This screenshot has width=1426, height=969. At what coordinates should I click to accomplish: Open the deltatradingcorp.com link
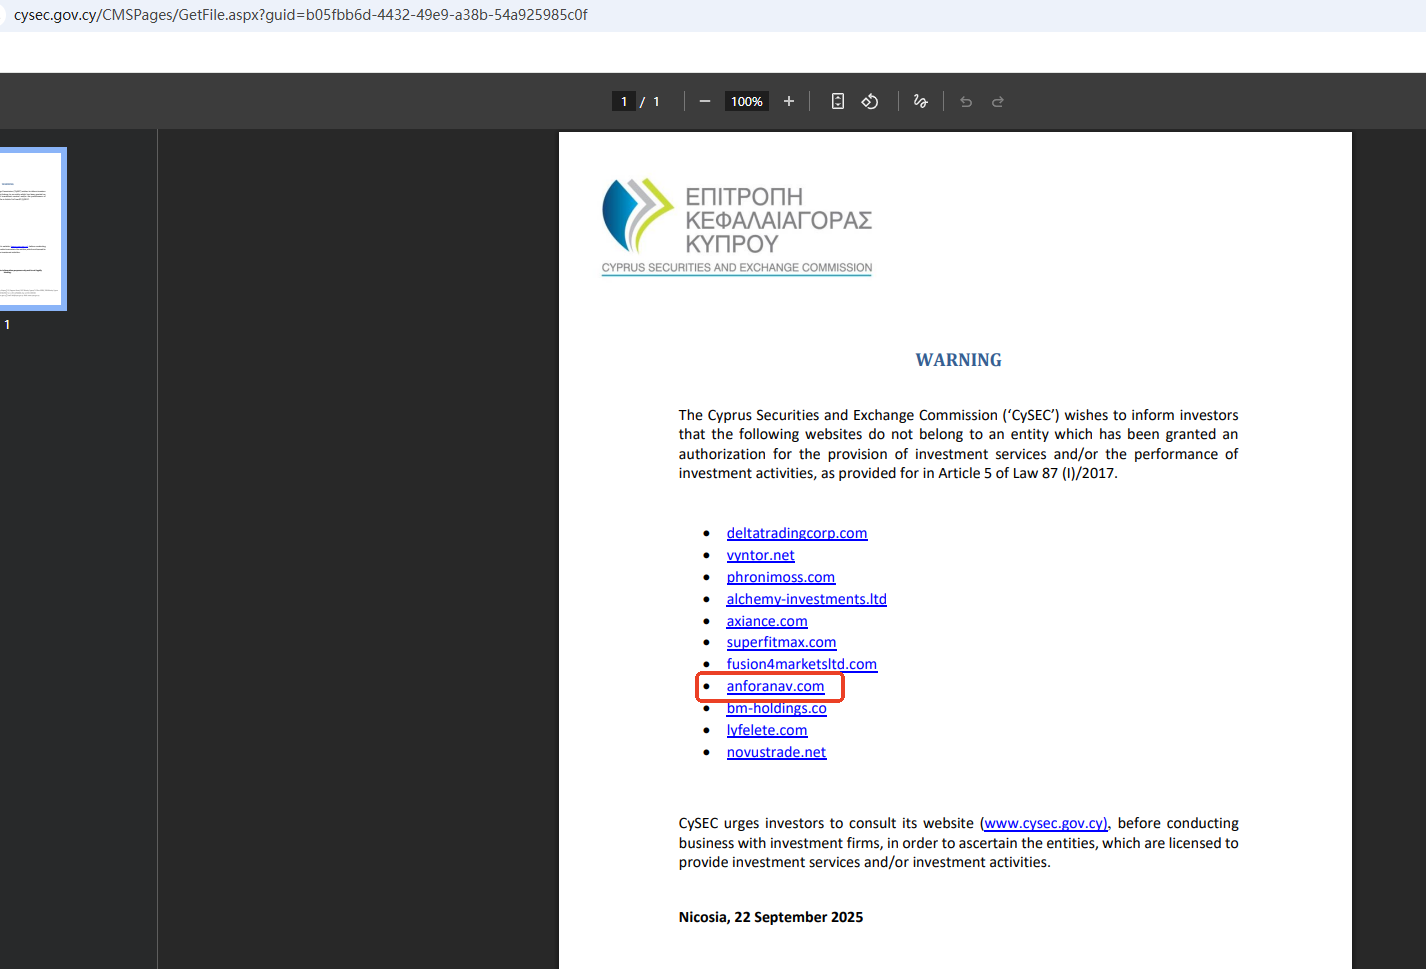pos(797,533)
